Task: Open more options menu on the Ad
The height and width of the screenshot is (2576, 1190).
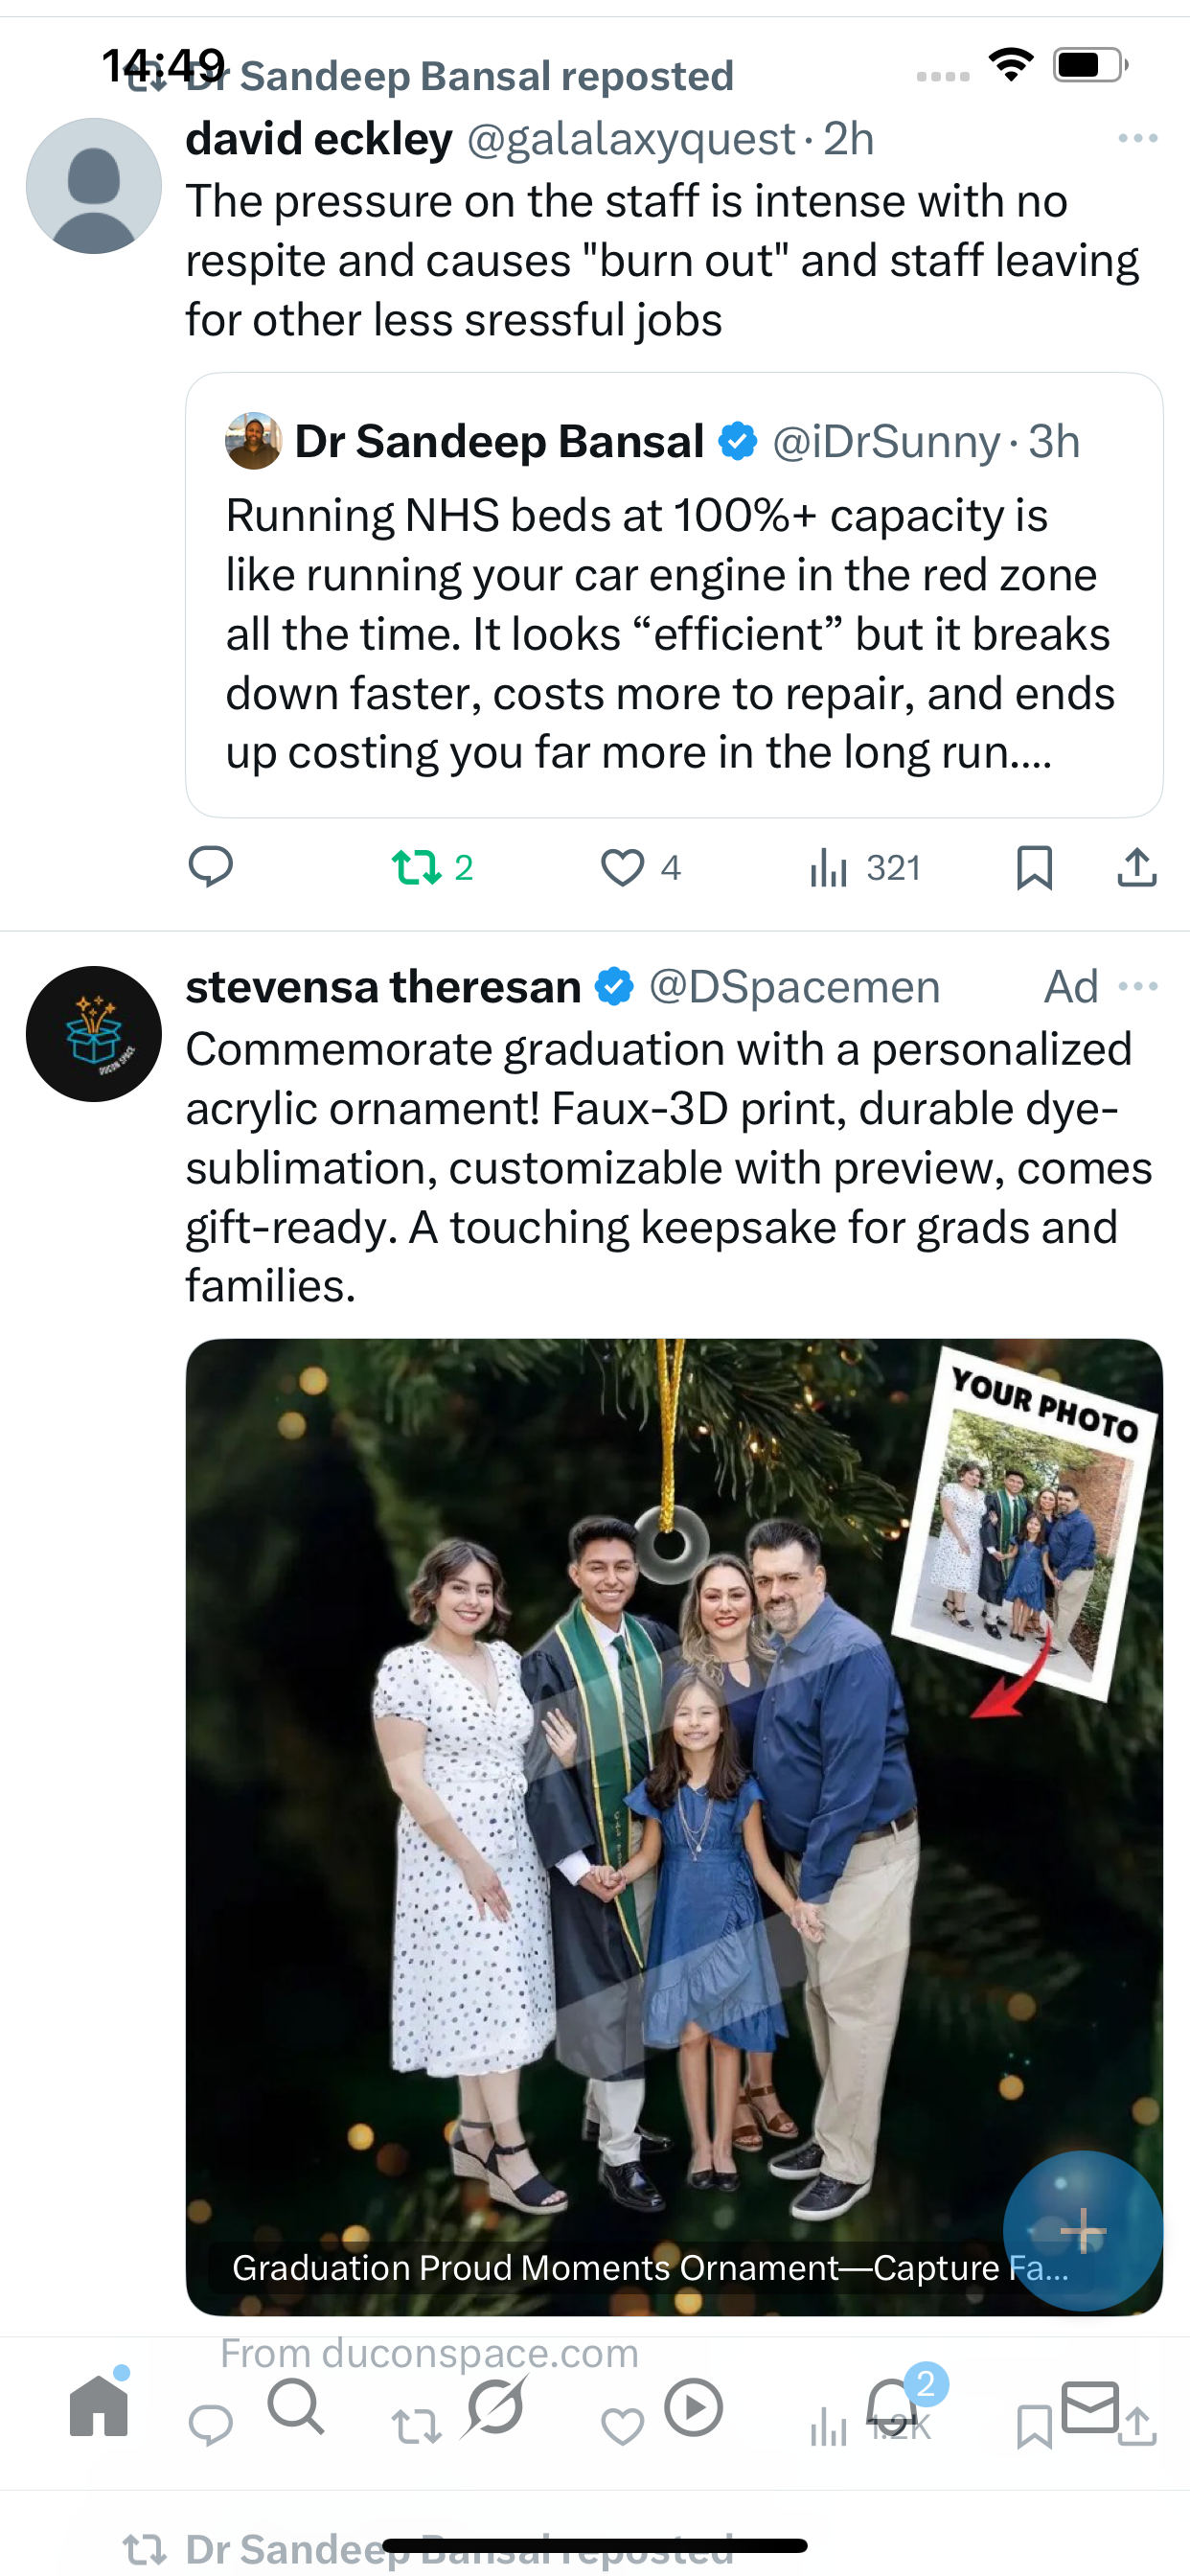Action: (1137, 987)
